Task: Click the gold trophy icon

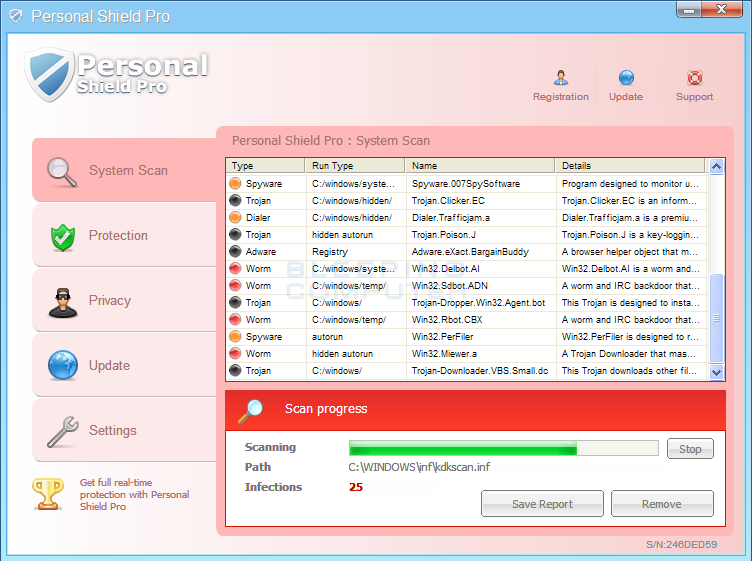Action: [48, 494]
